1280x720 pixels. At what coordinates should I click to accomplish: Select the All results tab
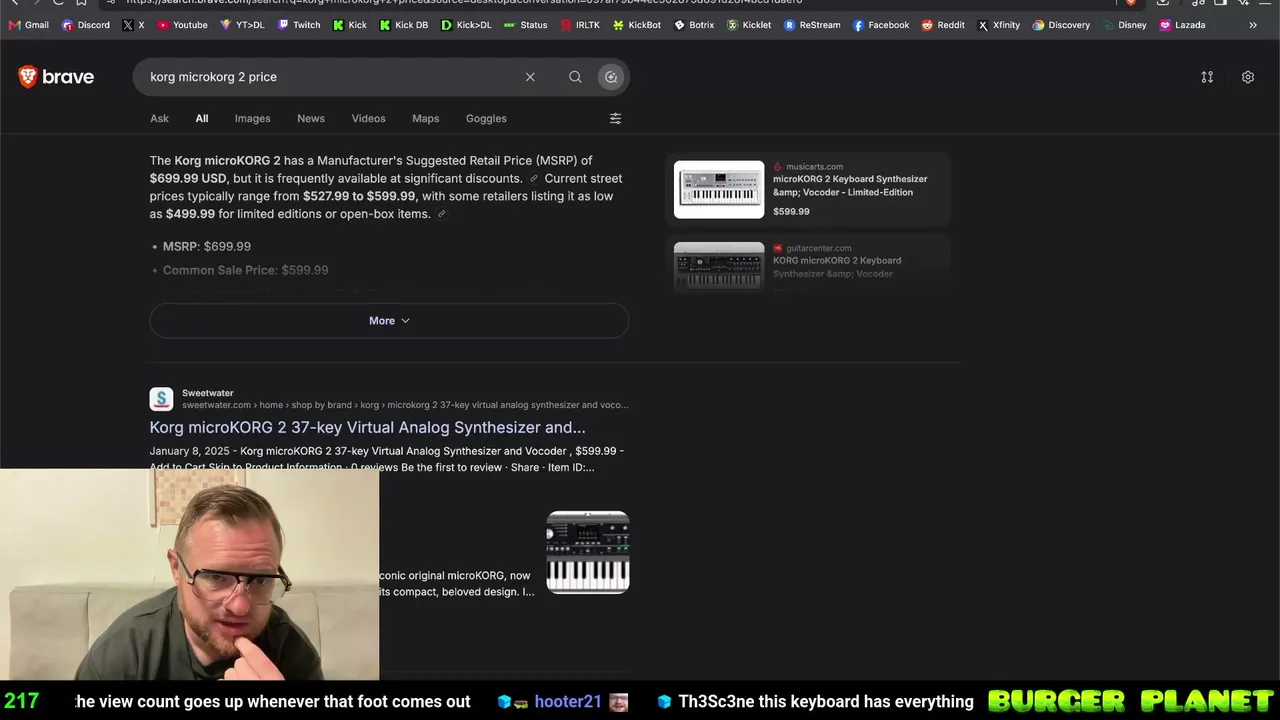(202, 118)
